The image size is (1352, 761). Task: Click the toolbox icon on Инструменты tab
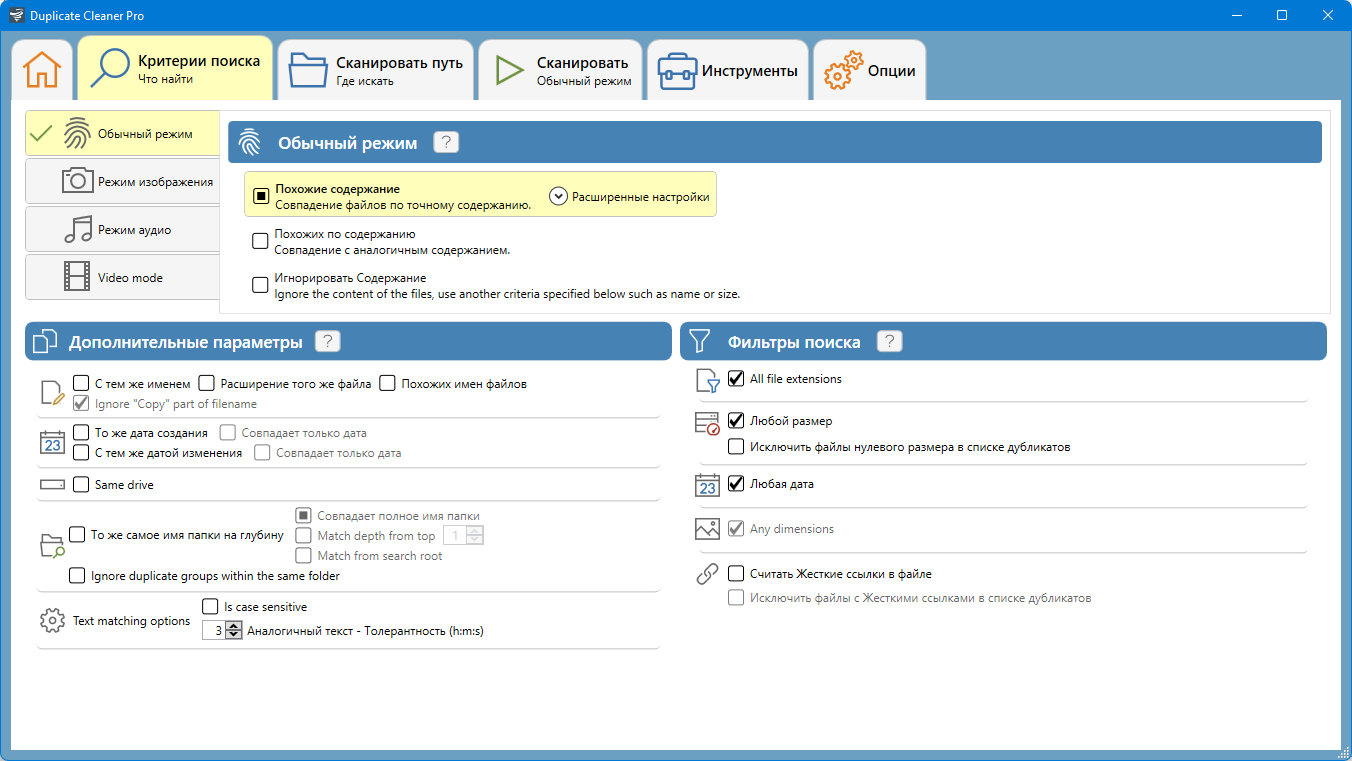[x=677, y=71]
